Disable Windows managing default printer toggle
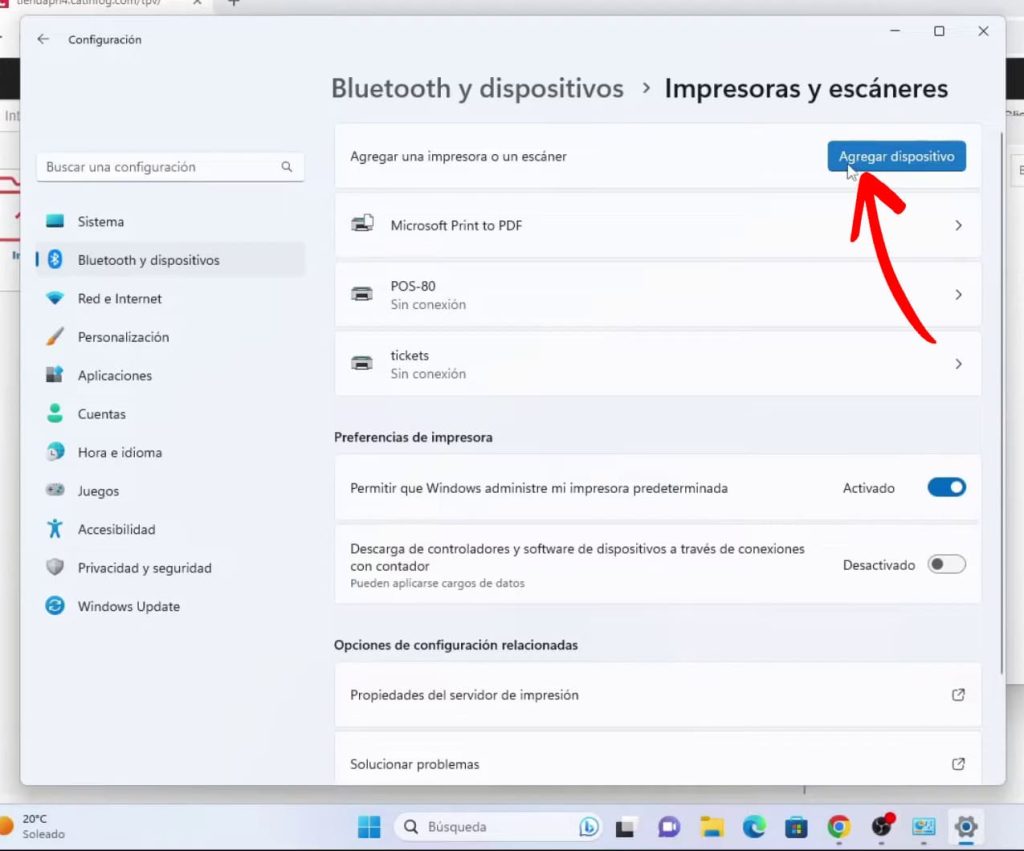Image resolution: width=1024 pixels, height=851 pixels. (946, 488)
